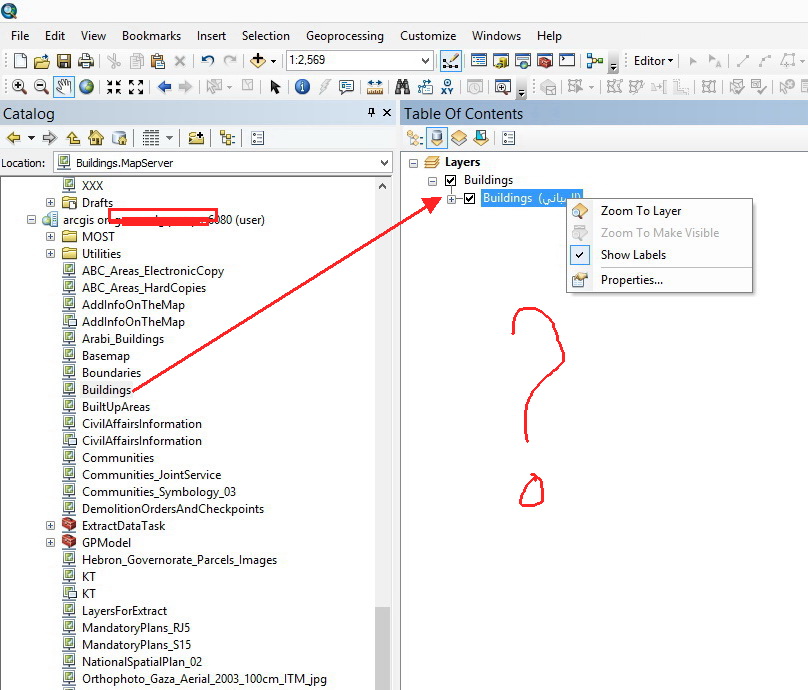
Task: Undo the last action
Action: tap(208, 61)
